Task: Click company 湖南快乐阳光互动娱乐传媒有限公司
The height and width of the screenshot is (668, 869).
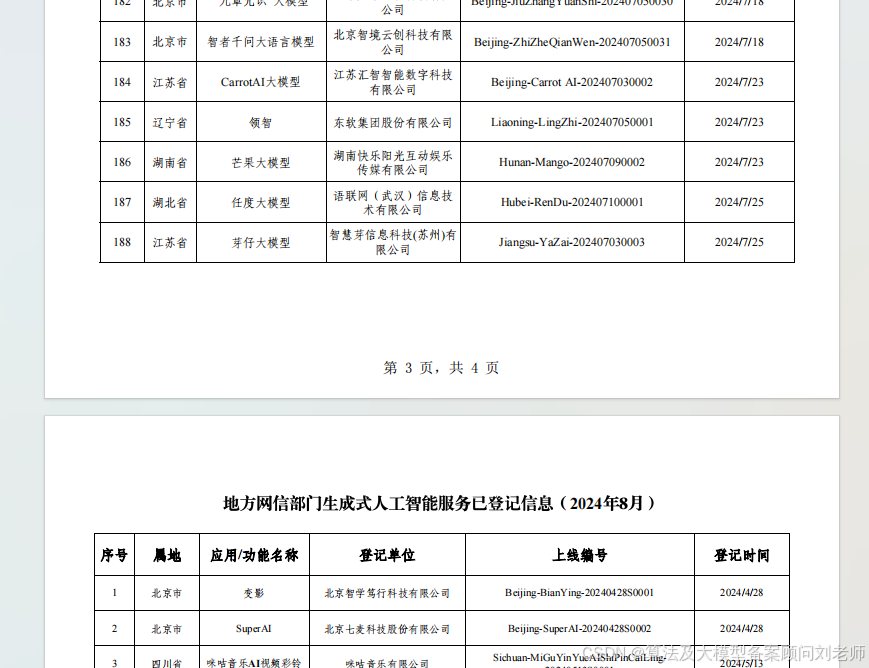Action: (393, 162)
